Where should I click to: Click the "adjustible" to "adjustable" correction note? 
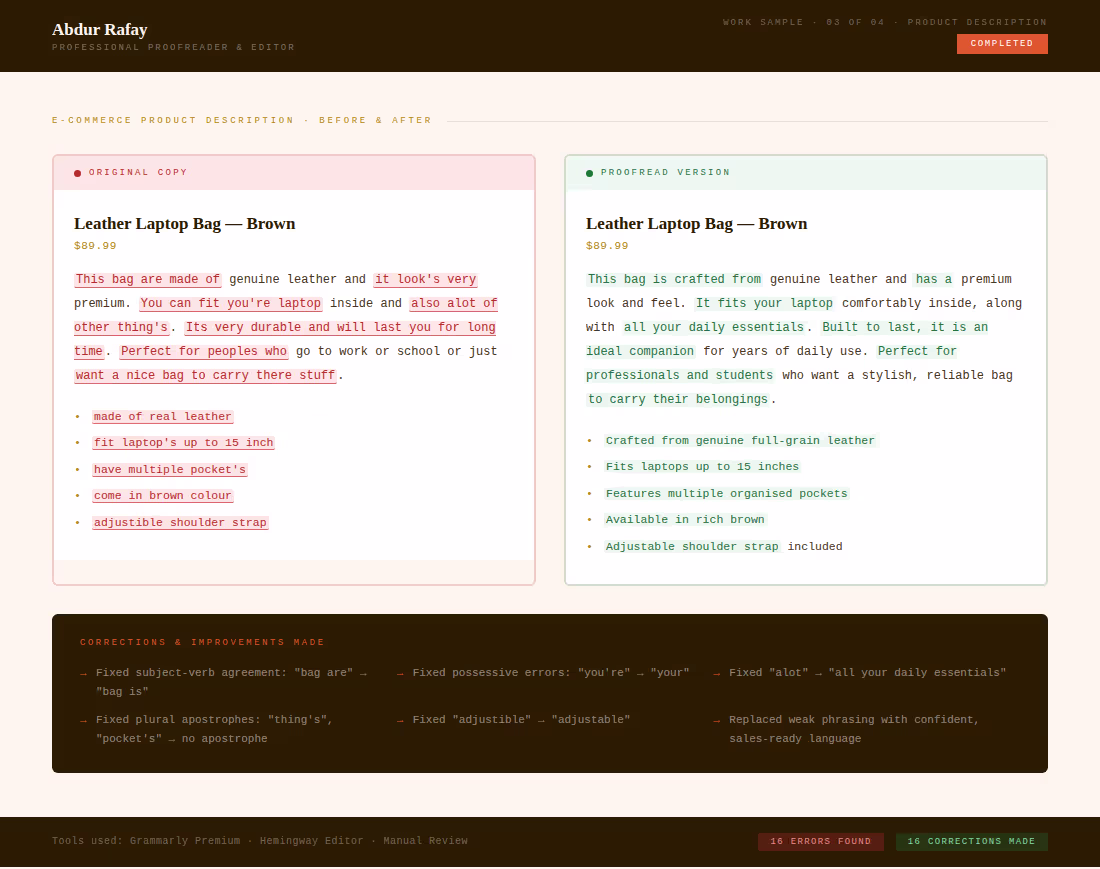pos(521,720)
